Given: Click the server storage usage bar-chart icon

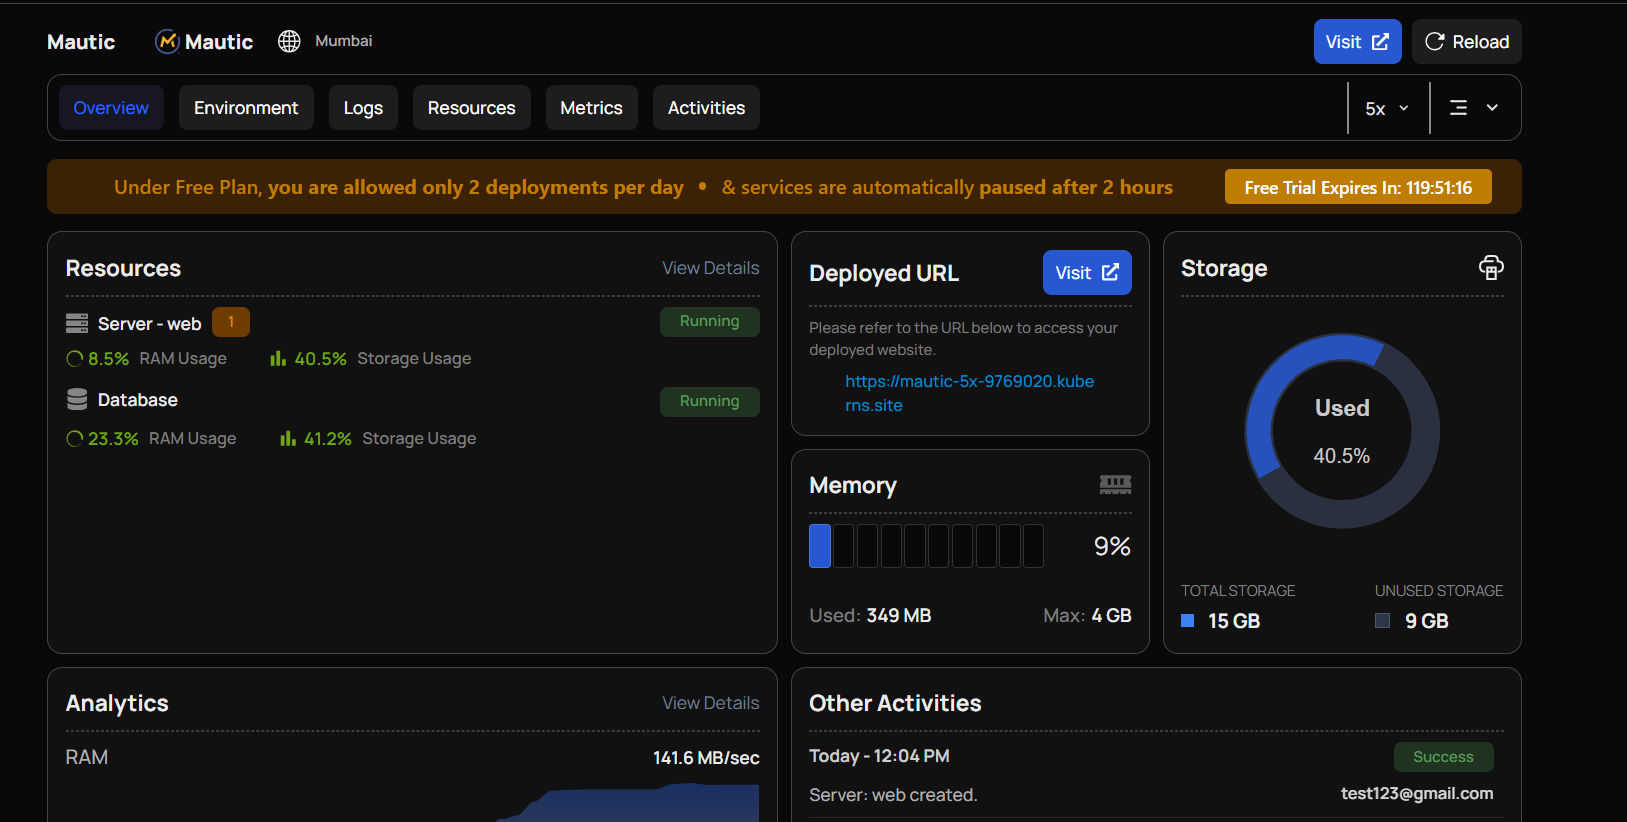Looking at the screenshot, I should tap(278, 359).
